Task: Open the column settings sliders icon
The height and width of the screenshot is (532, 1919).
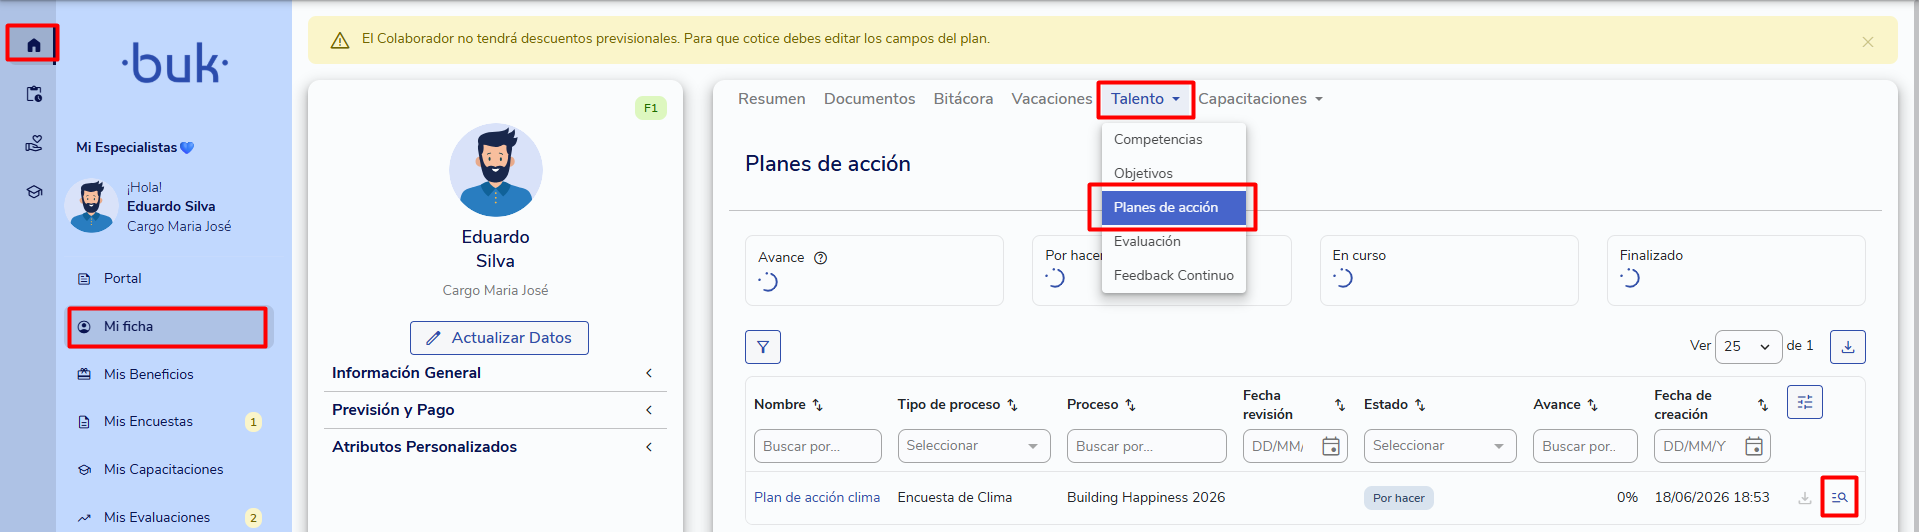Action: point(1805,402)
